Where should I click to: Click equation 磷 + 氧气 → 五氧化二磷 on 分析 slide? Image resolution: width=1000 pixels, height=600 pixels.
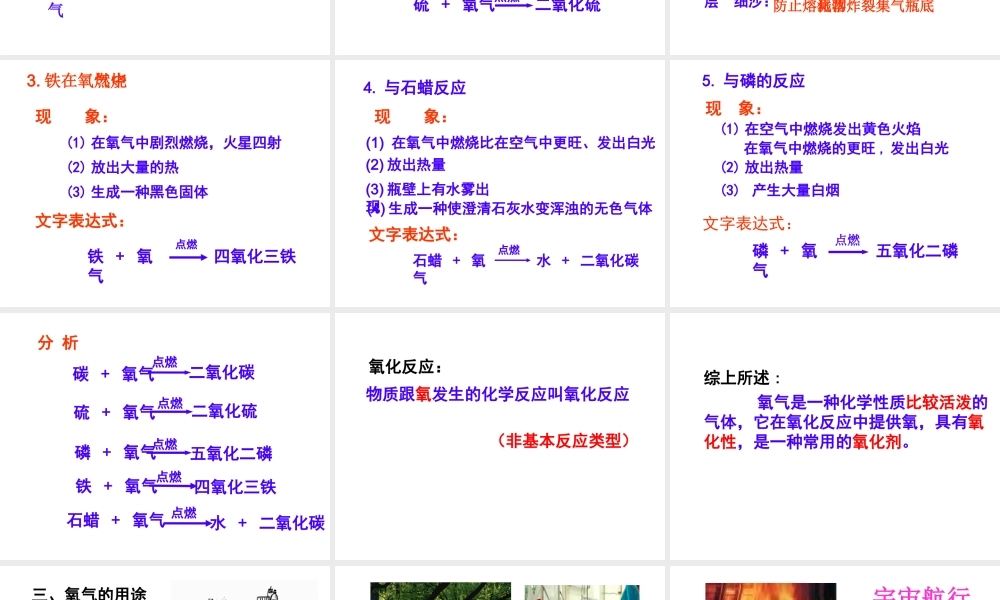click(x=173, y=450)
